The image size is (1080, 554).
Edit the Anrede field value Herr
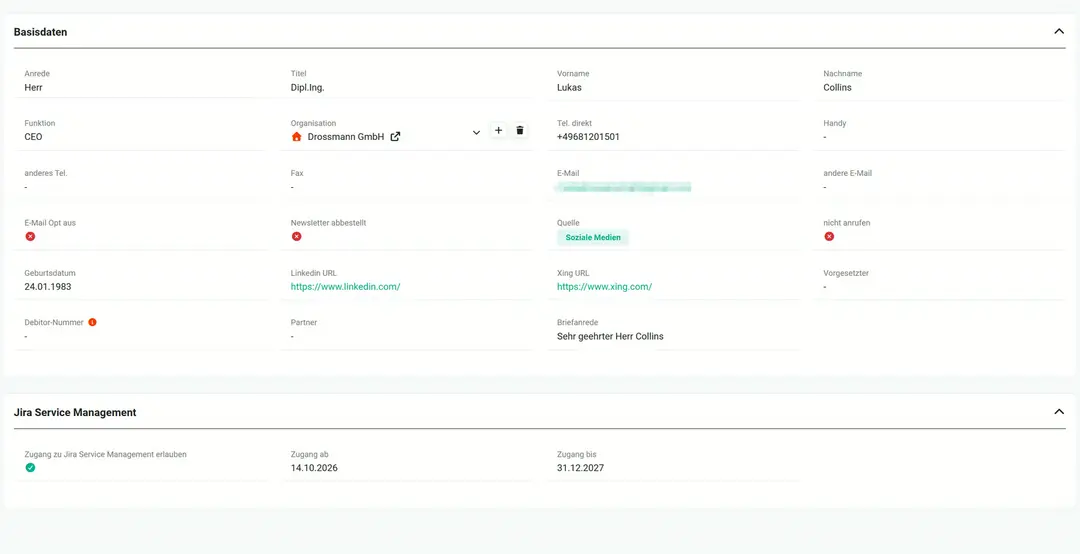[x=34, y=88]
